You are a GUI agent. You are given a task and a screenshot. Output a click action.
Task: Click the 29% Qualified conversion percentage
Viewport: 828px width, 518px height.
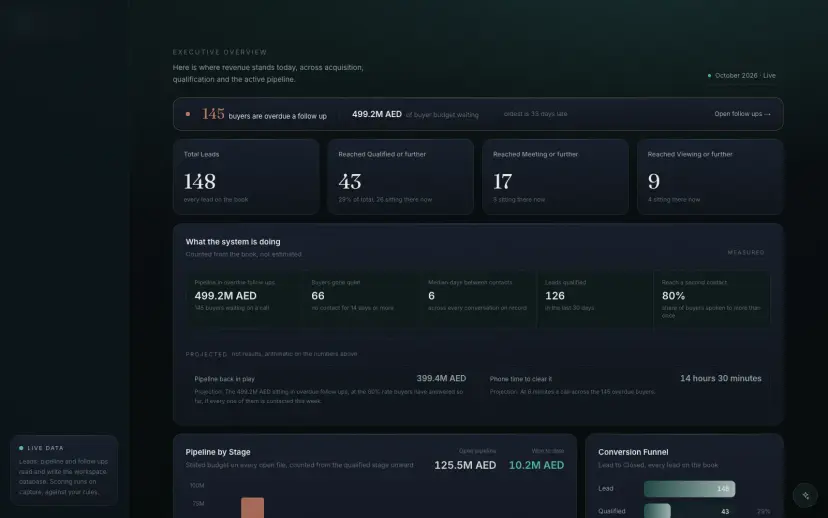tap(763, 512)
